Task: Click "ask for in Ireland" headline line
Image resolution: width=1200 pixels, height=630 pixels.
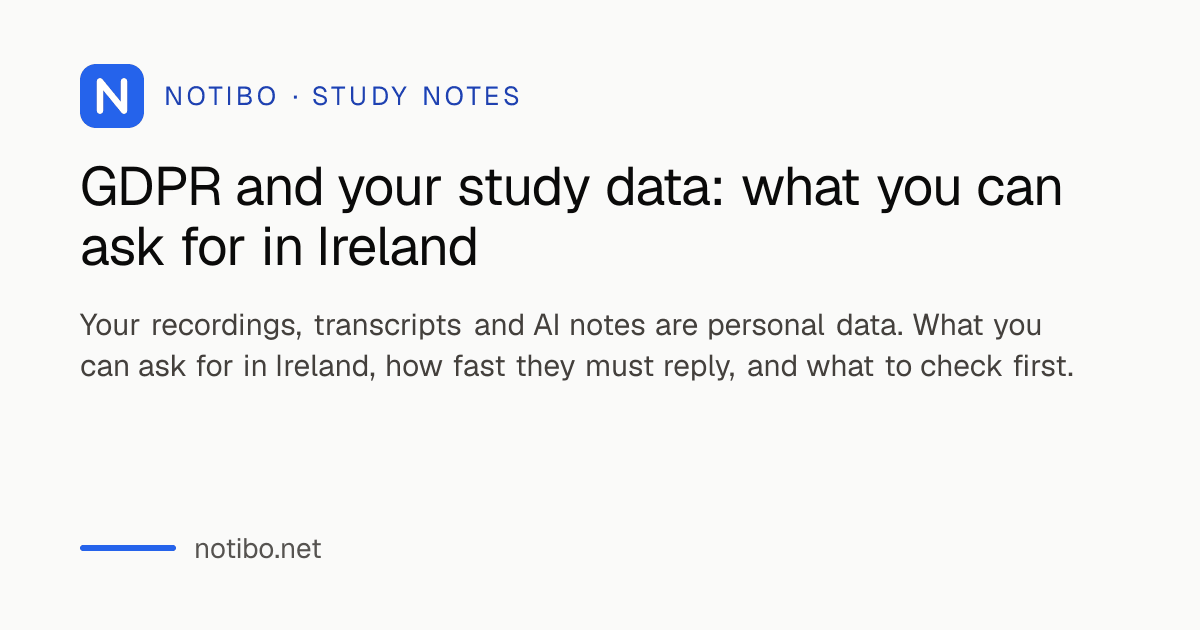Action: click(x=279, y=248)
